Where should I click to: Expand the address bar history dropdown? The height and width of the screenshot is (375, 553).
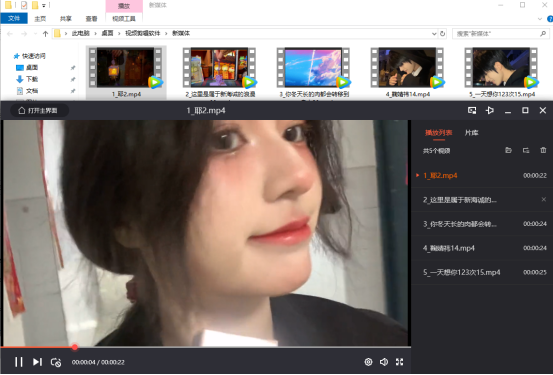click(434, 34)
